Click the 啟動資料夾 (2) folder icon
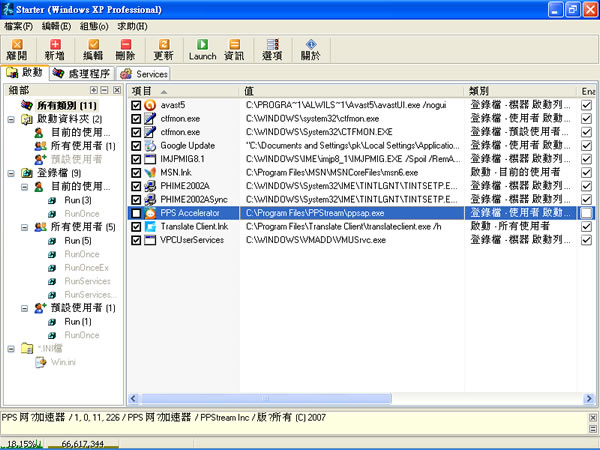The height and width of the screenshot is (450, 600). (x=27, y=119)
